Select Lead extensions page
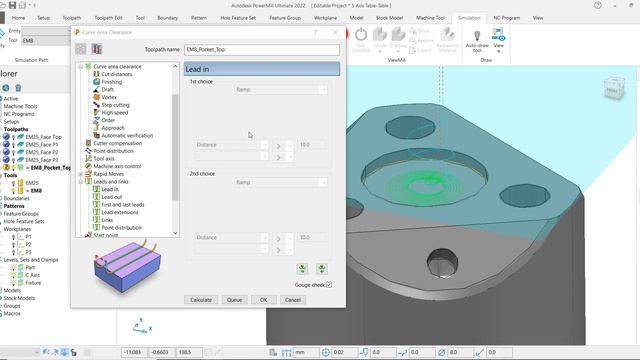640x360 pixels. coord(120,212)
